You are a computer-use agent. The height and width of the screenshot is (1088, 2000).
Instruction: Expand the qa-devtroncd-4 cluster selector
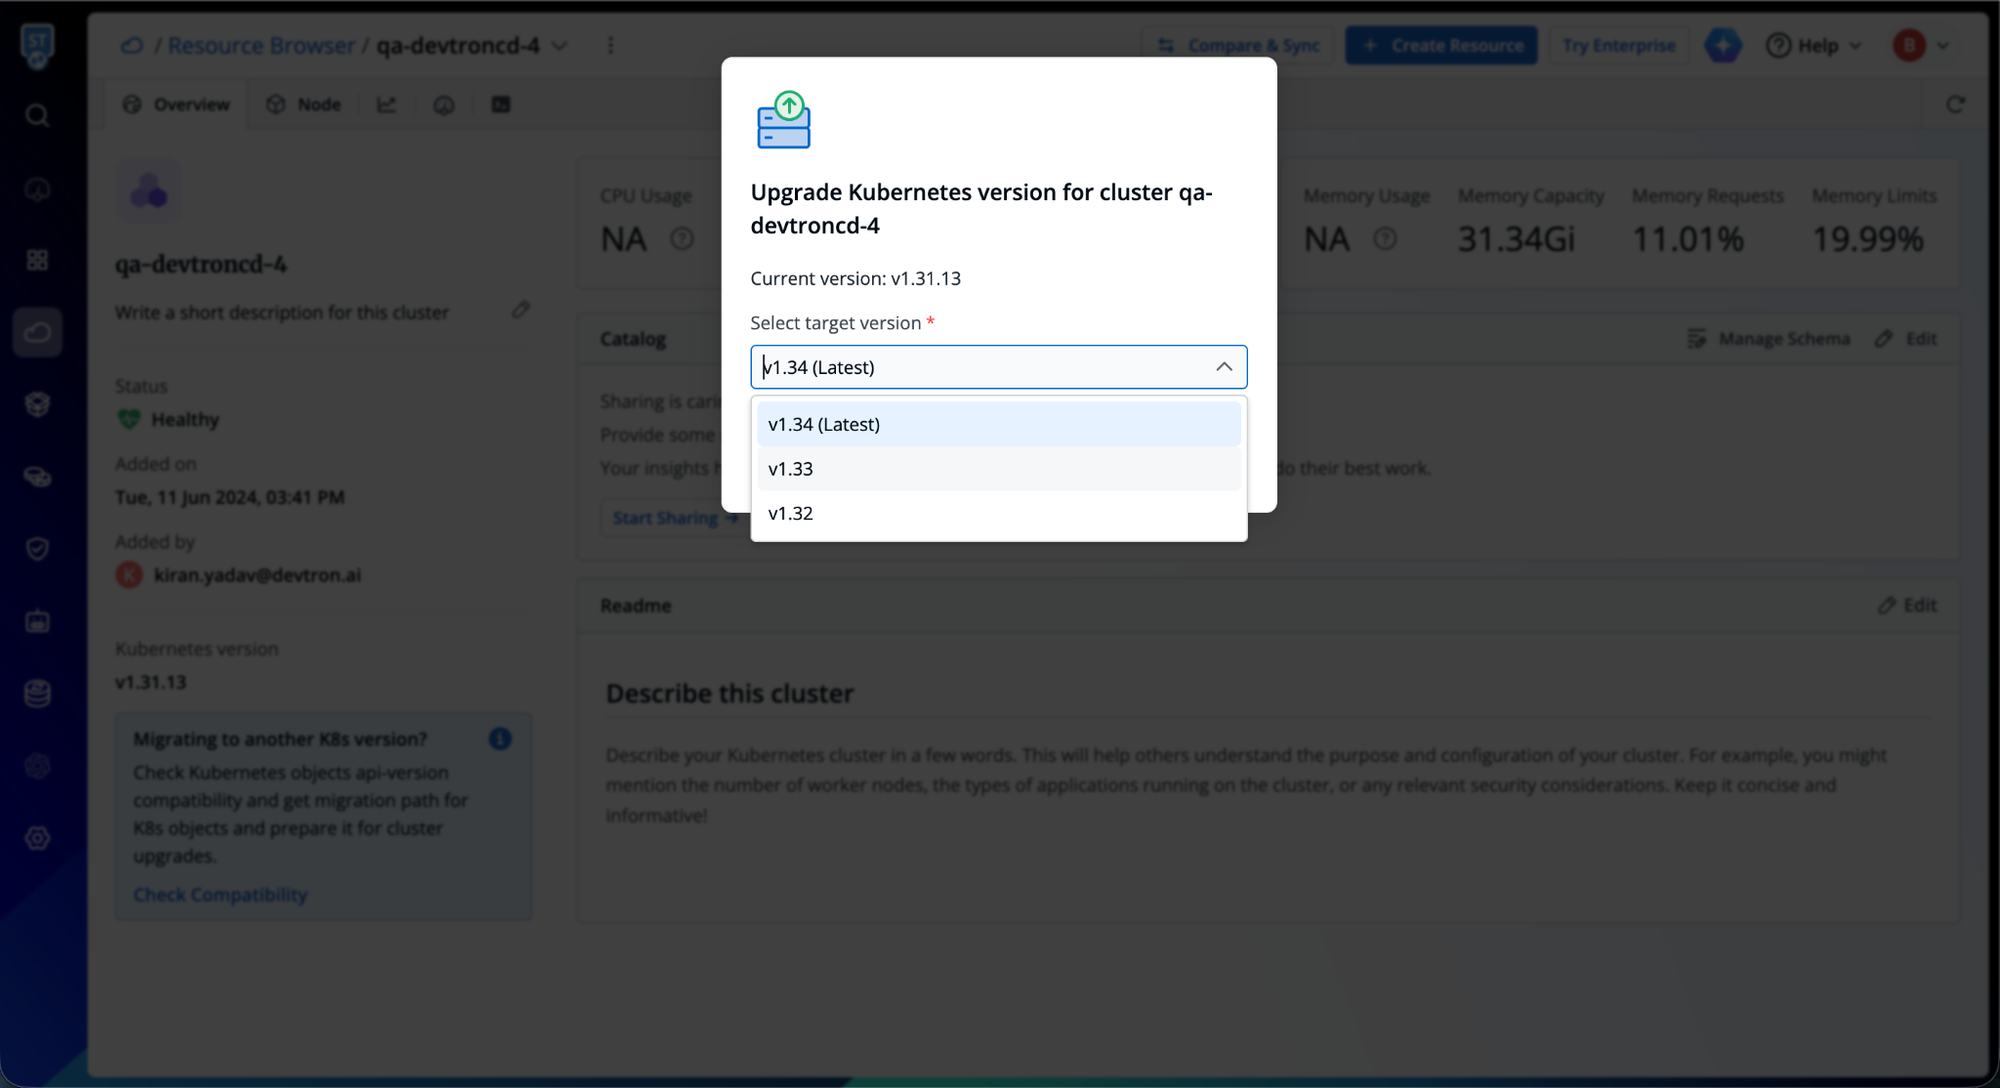560,46
